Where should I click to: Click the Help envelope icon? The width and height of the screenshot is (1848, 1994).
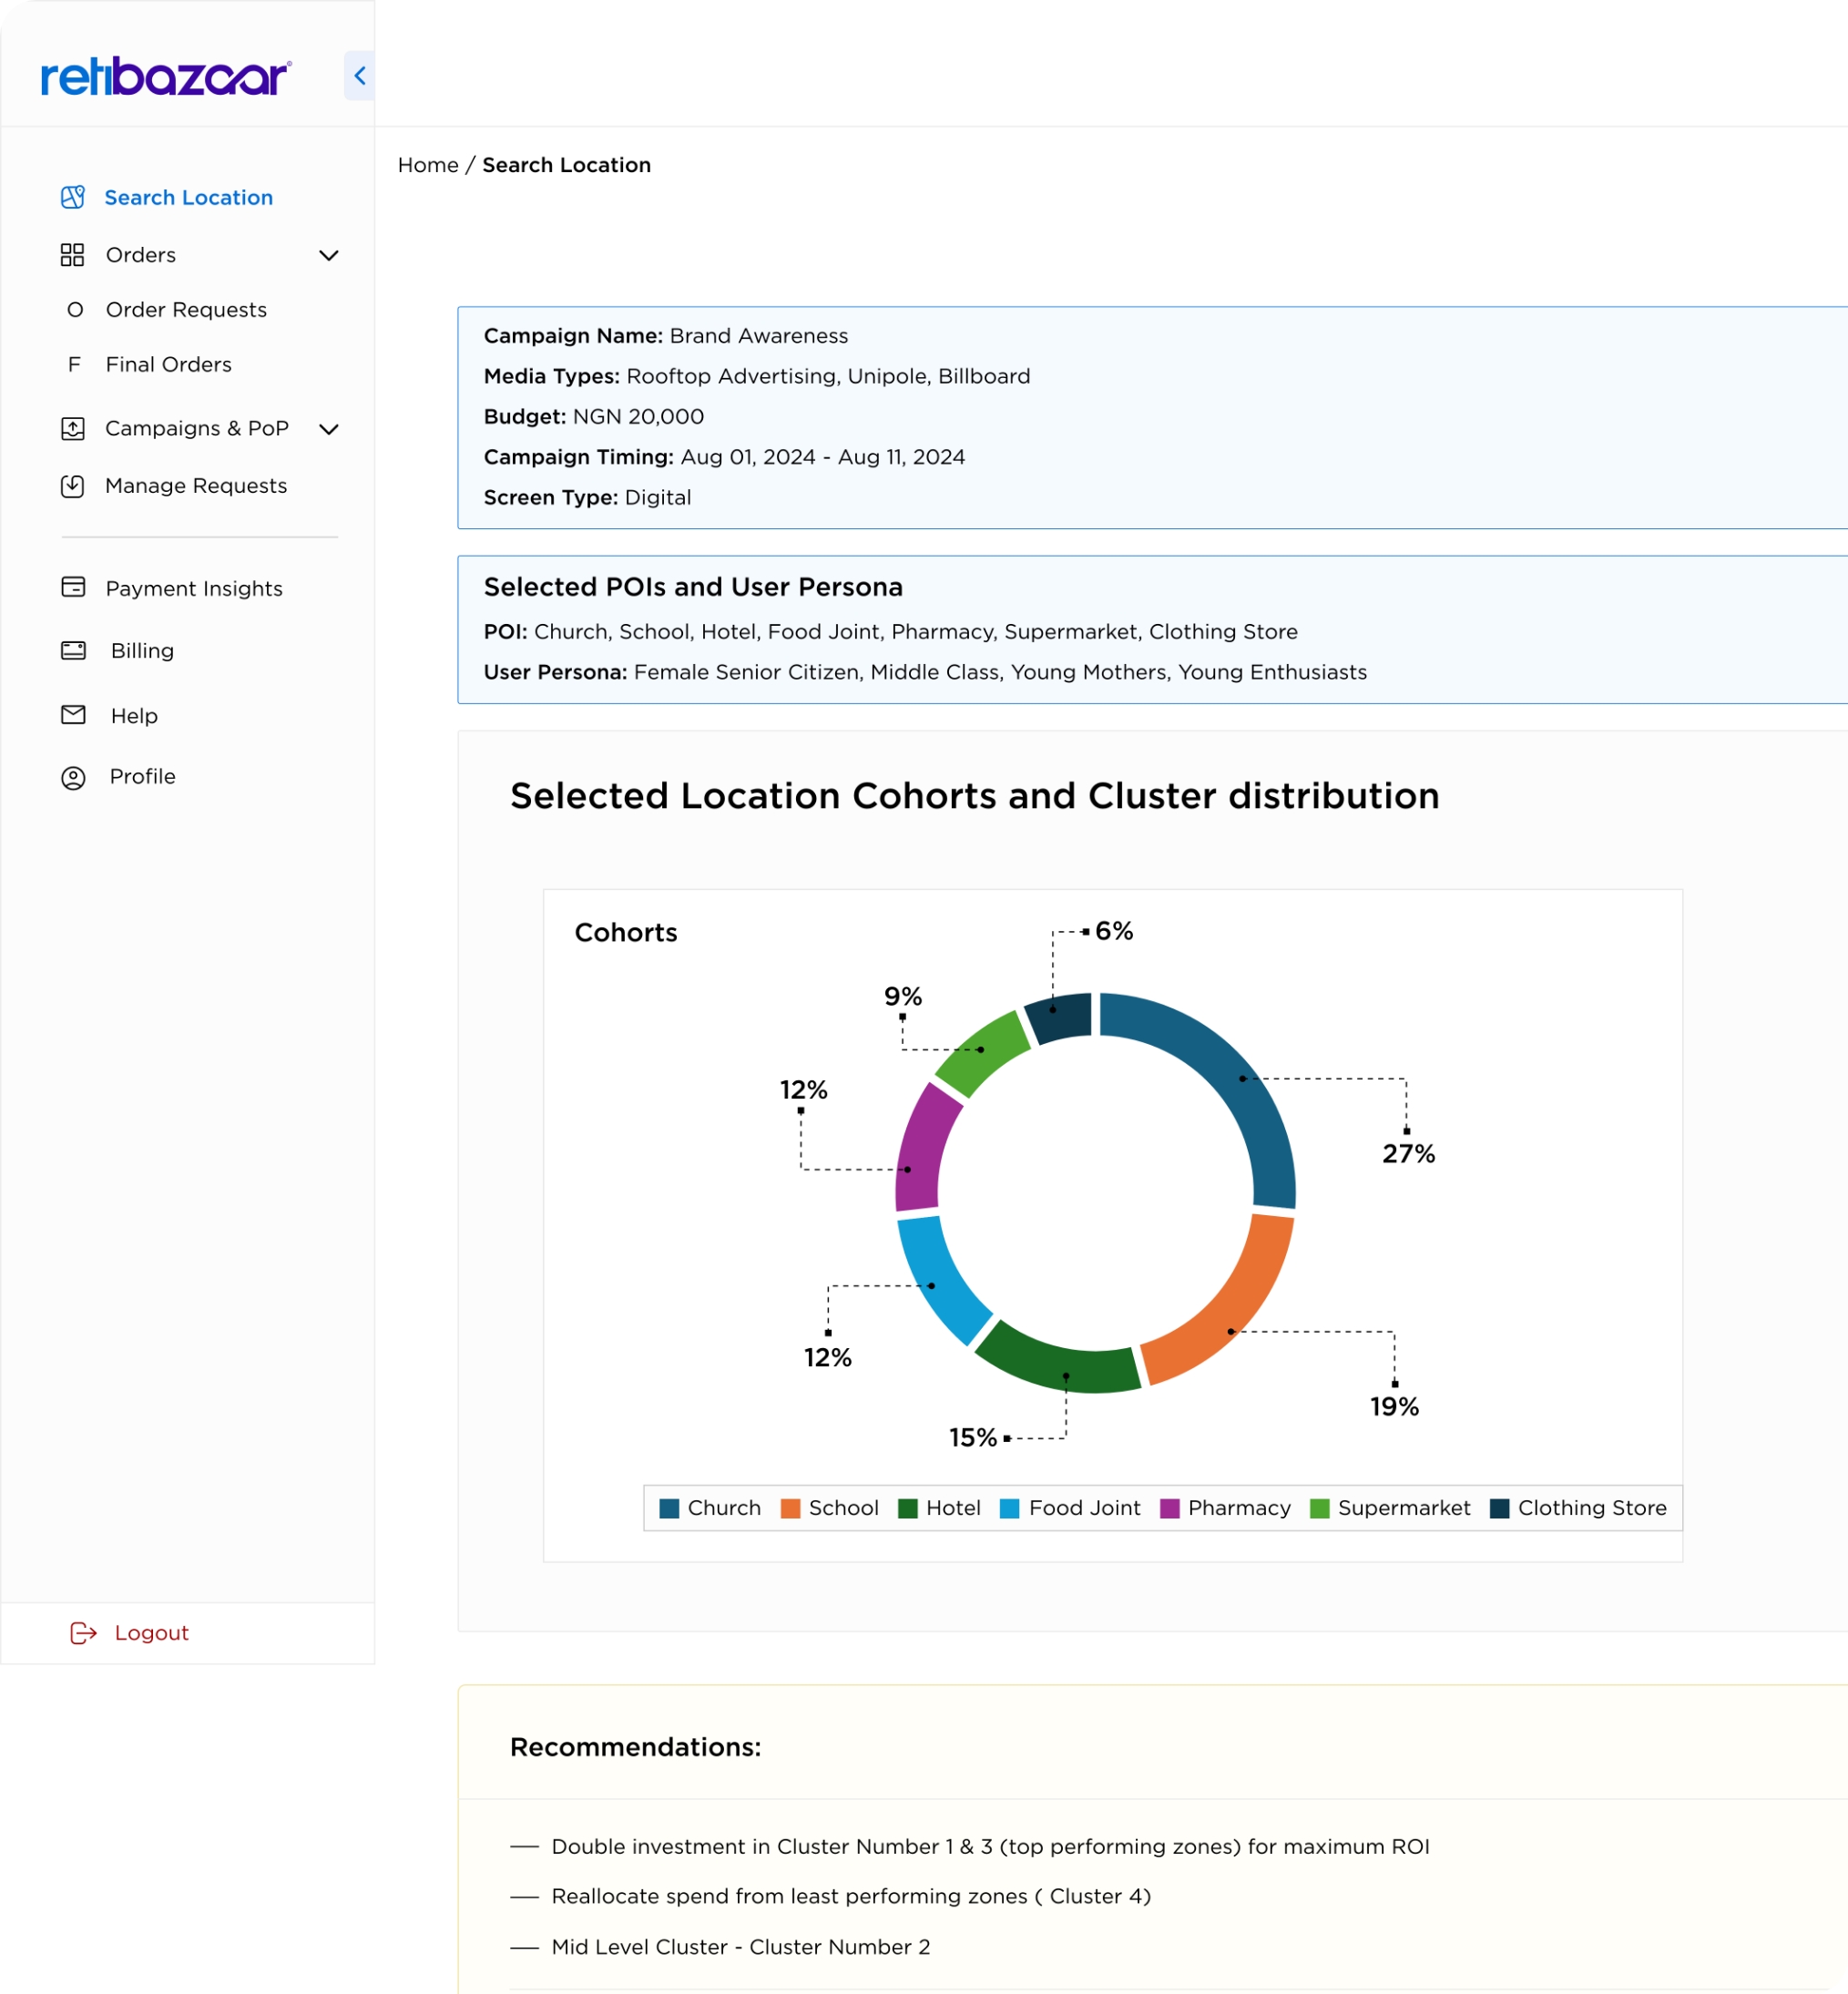click(x=73, y=714)
